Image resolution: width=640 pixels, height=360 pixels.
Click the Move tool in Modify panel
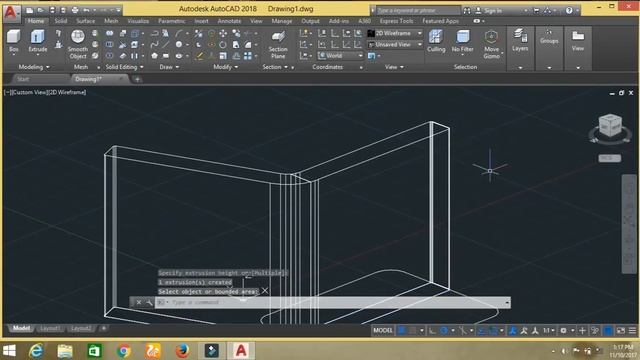coord(223,33)
